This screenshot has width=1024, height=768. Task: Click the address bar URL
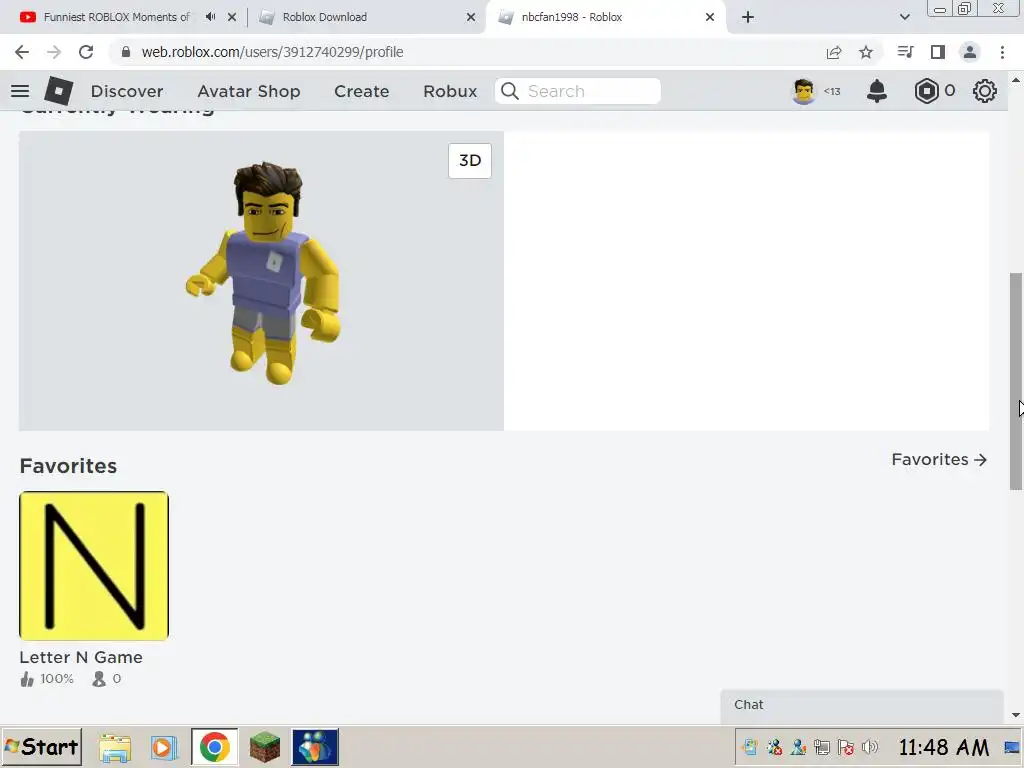click(272, 52)
